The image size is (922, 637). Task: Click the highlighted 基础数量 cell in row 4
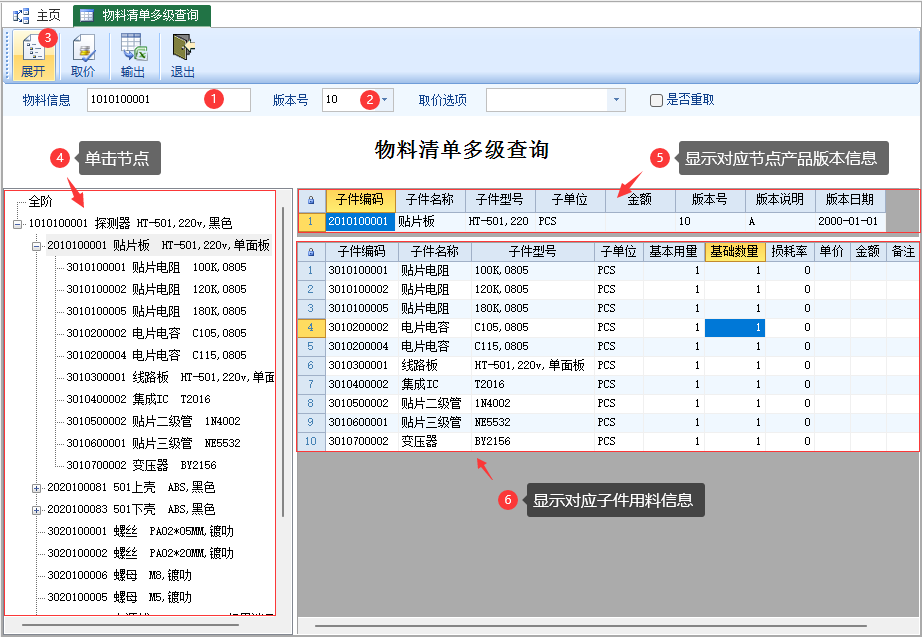coord(734,328)
